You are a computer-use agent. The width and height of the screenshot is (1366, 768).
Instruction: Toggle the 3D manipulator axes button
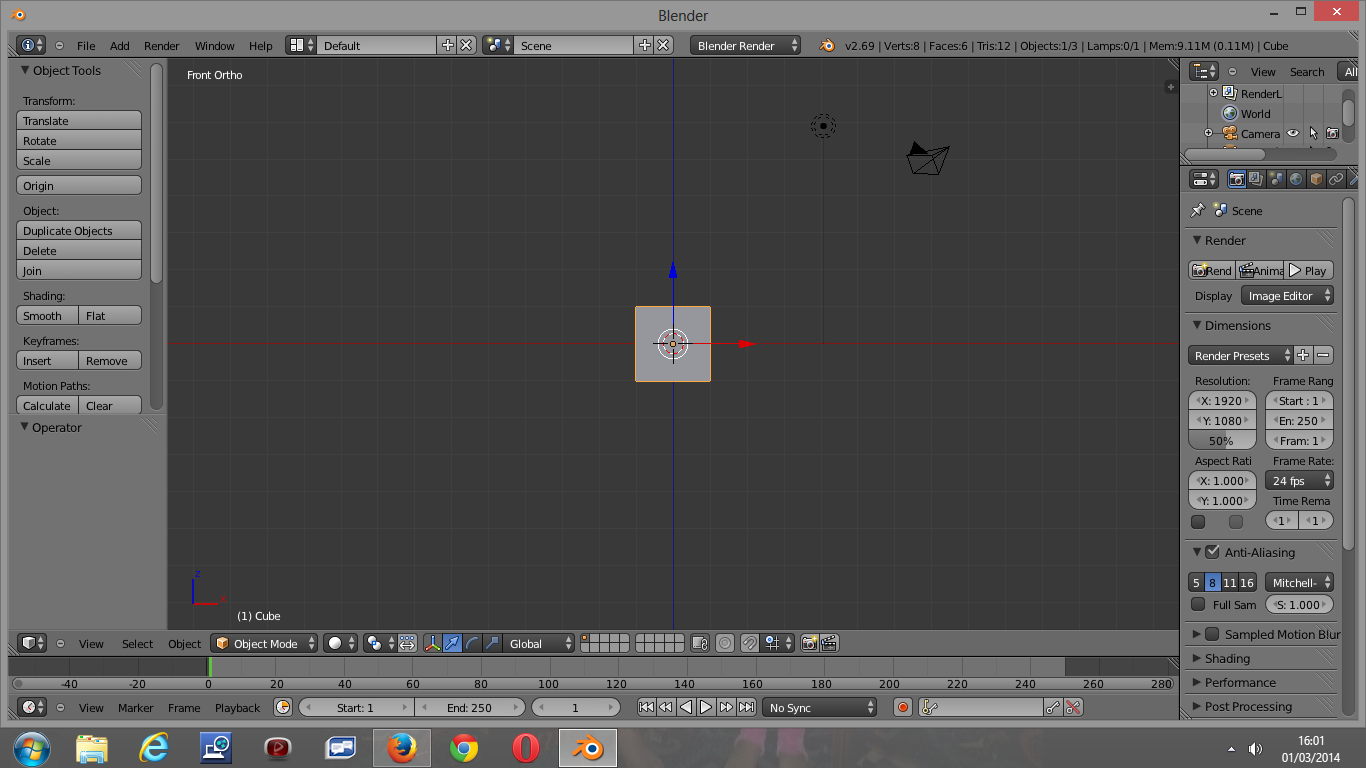coord(432,643)
